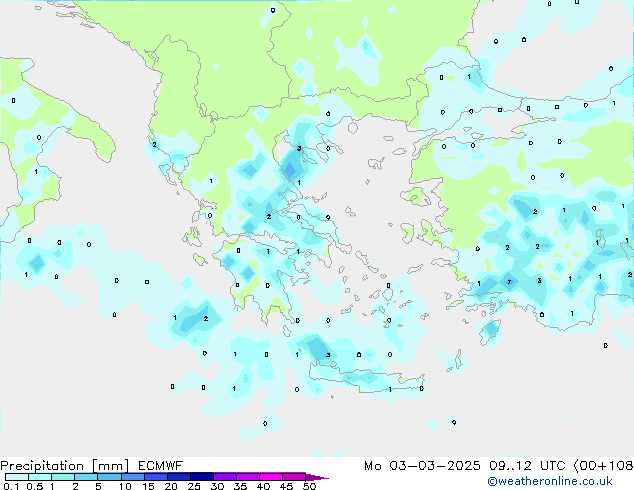This screenshot has width=634, height=490.
Task: Click the '3' value just north of Crete
Action: pyautogui.click(x=328, y=355)
